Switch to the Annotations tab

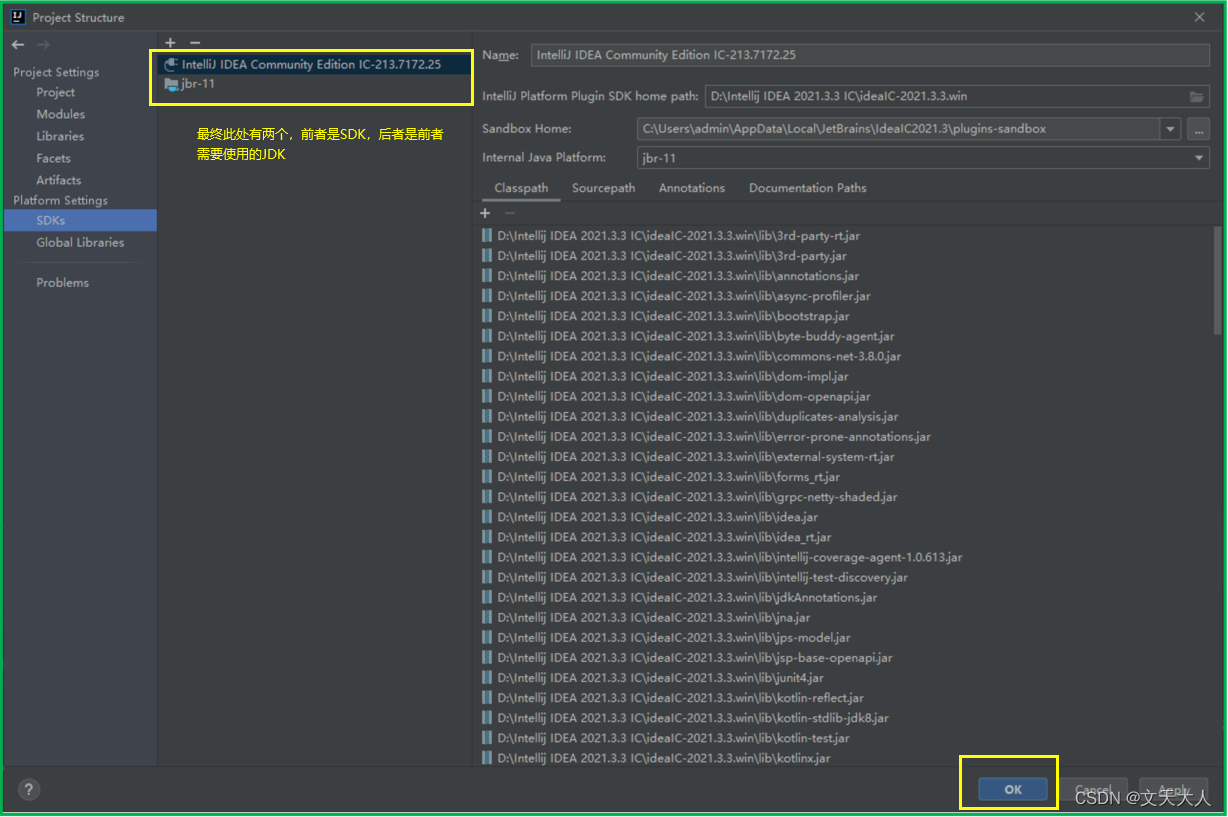691,188
